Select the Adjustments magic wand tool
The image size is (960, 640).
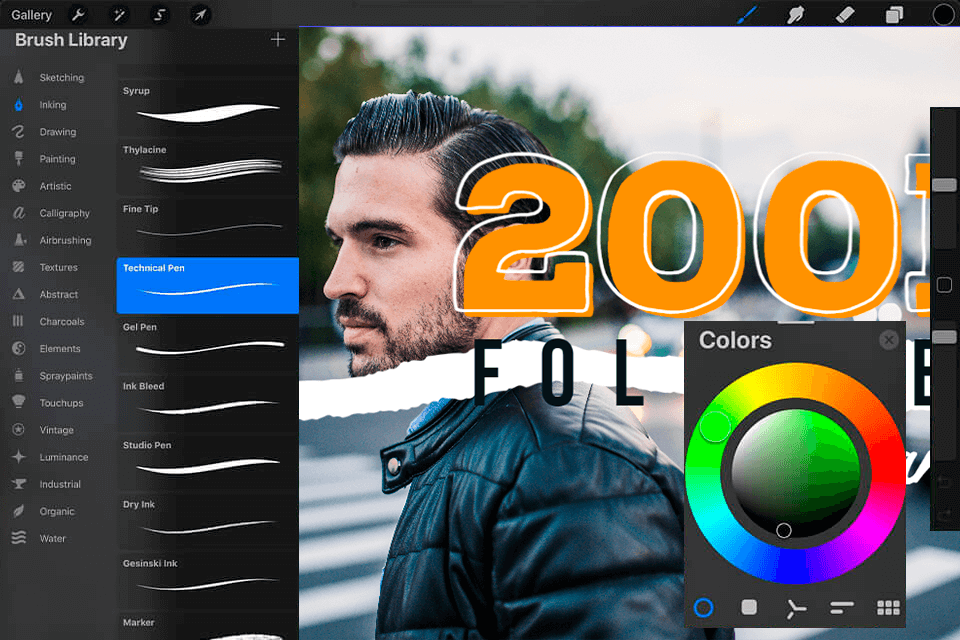tap(119, 14)
